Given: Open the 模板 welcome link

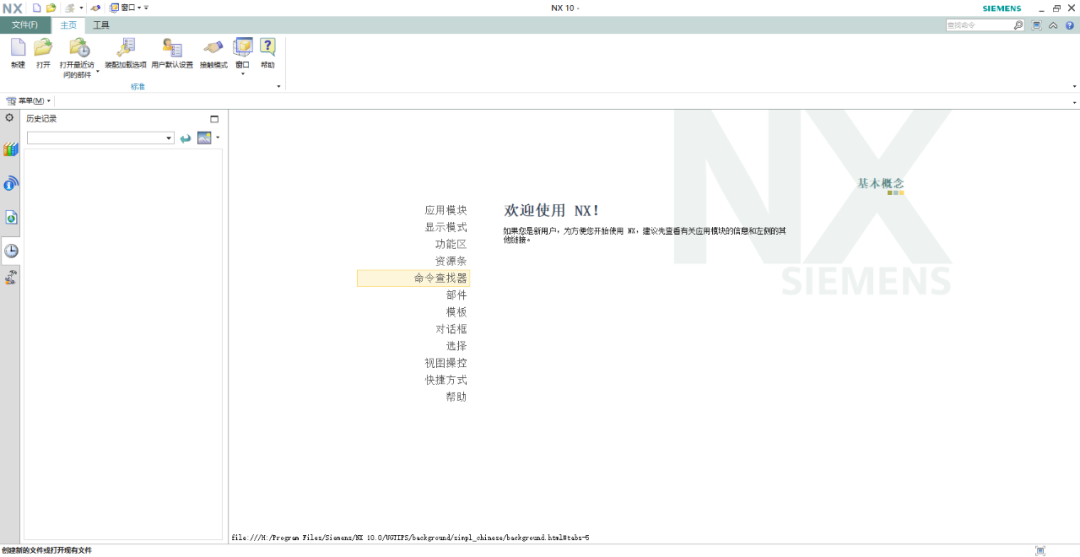Looking at the screenshot, I should click(x=457, y=312).
